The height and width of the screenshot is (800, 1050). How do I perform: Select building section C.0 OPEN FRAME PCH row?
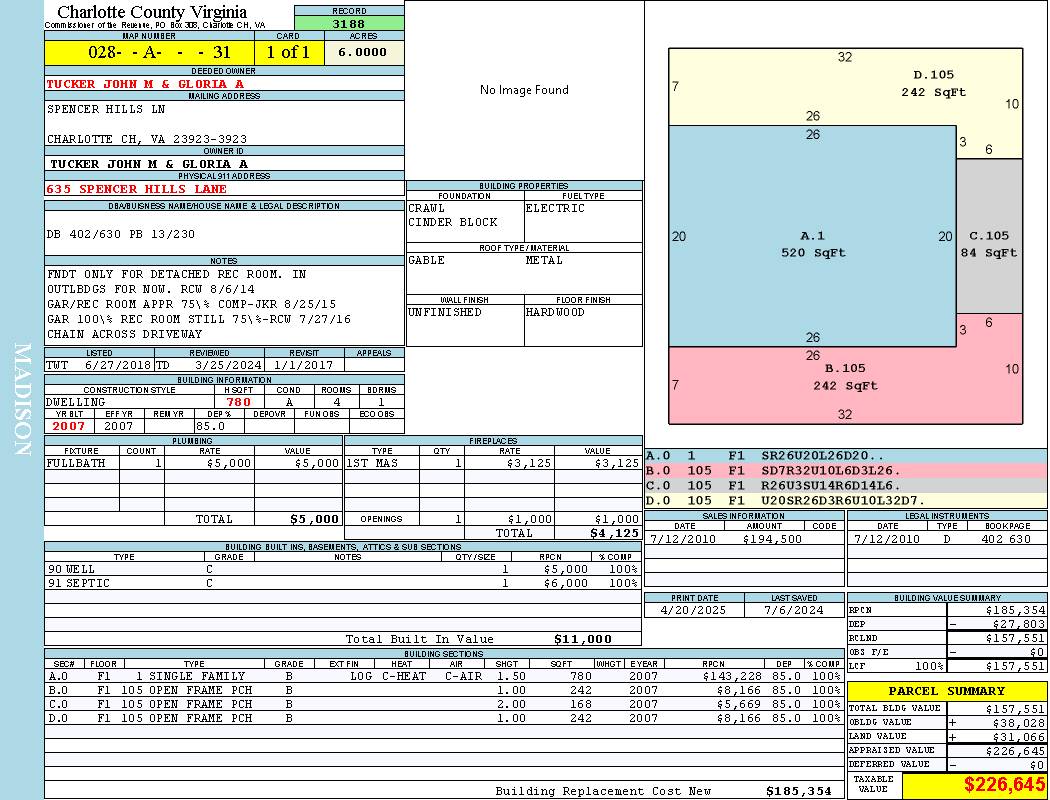[x=444, y=704]
